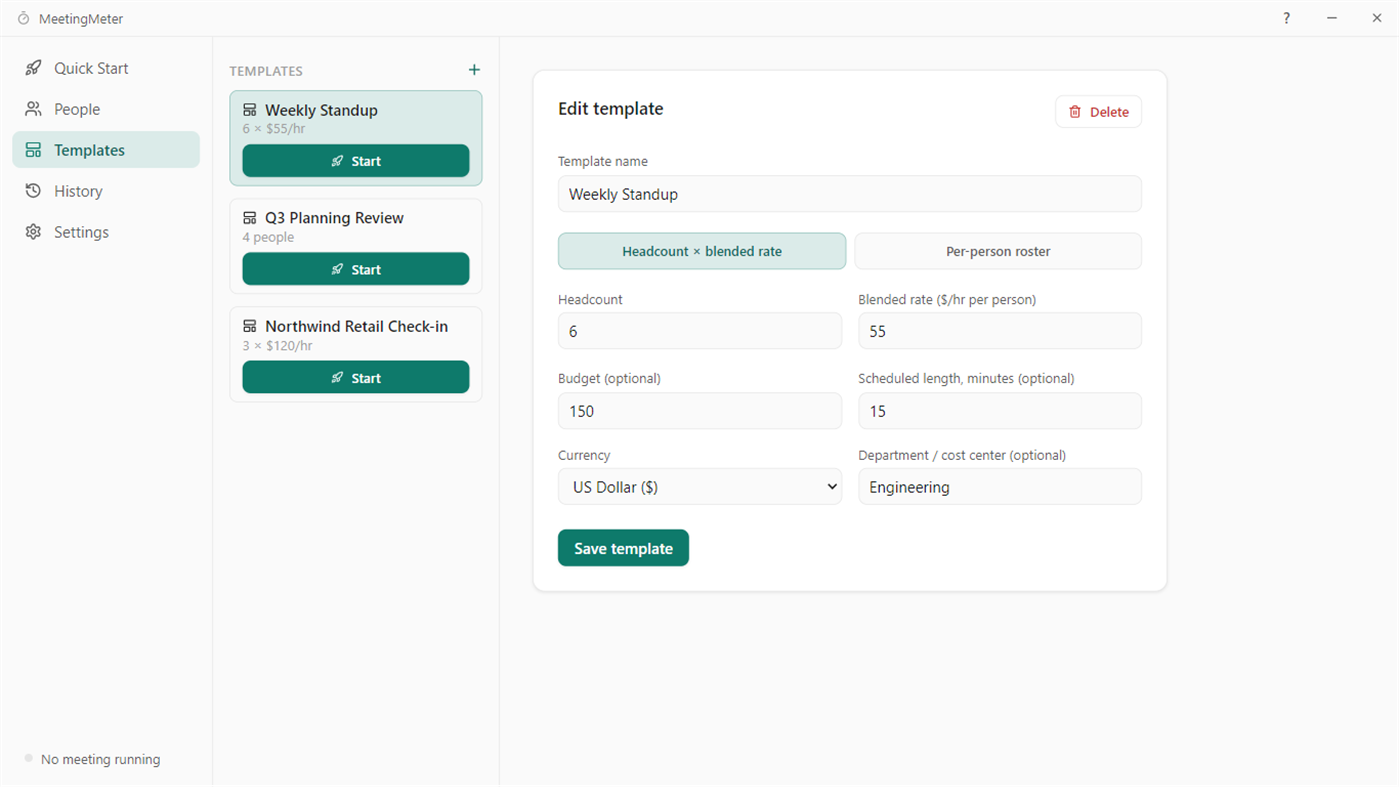Click the Budget input field
Viewport: 1399px width, 787px height.
[x=700, y=411]
